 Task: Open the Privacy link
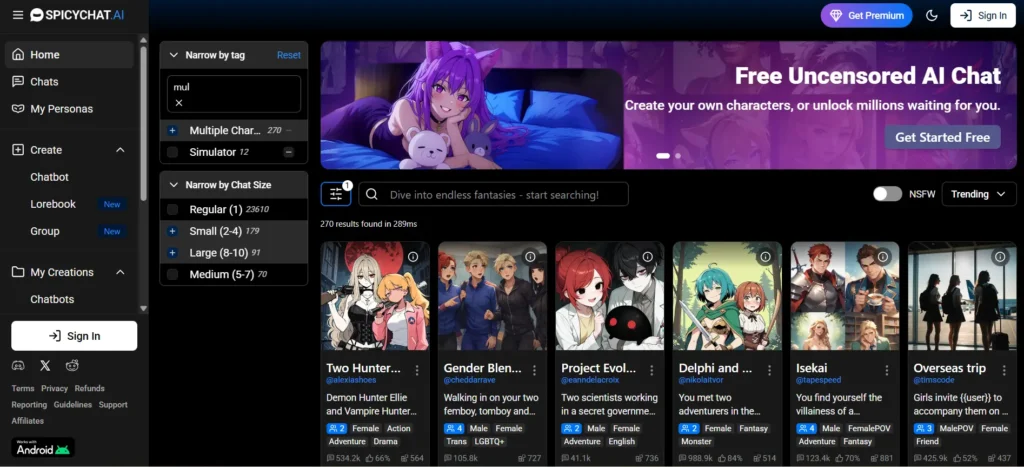click(x=54, y=389)
